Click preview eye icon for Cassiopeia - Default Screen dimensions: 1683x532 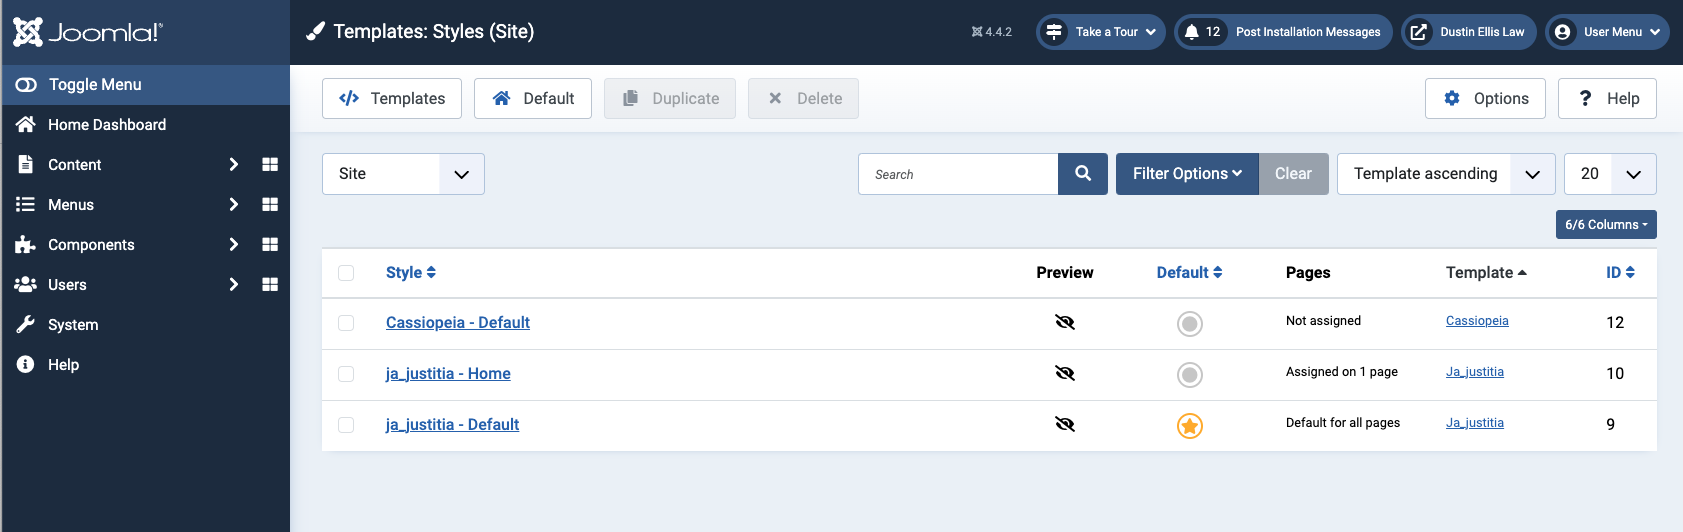[x=1065, y=322]
